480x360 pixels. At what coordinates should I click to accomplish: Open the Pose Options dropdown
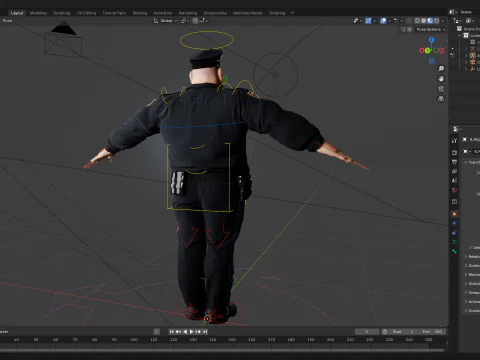(x=431, y=29)
